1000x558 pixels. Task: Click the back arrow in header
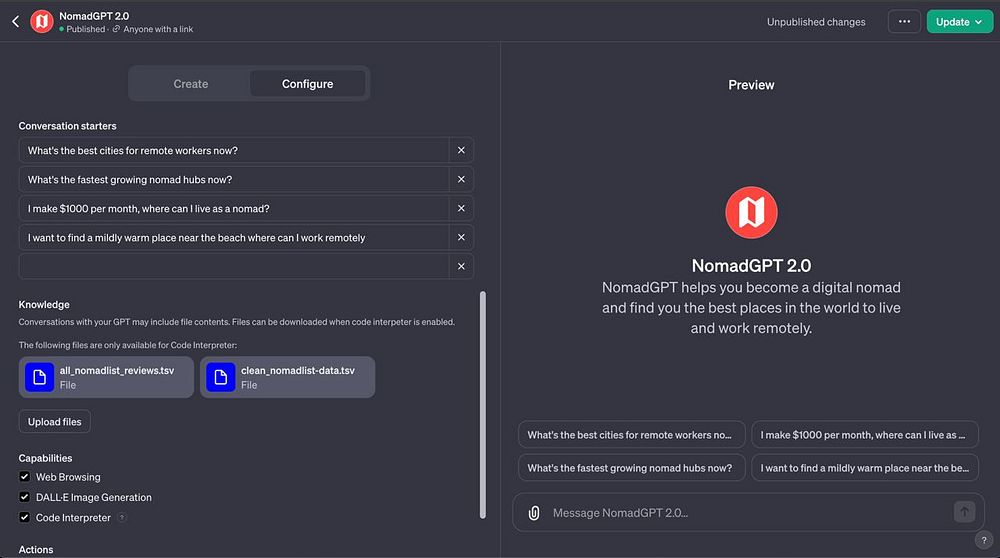click(15, 21)
